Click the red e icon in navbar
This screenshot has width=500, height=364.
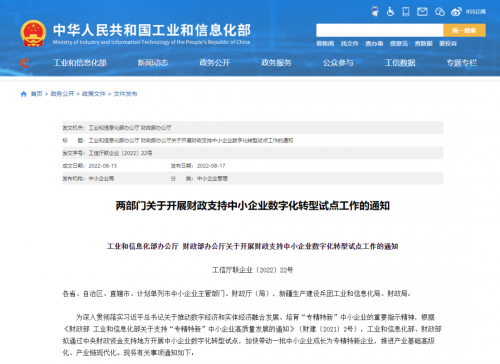[x=25, y=63]
